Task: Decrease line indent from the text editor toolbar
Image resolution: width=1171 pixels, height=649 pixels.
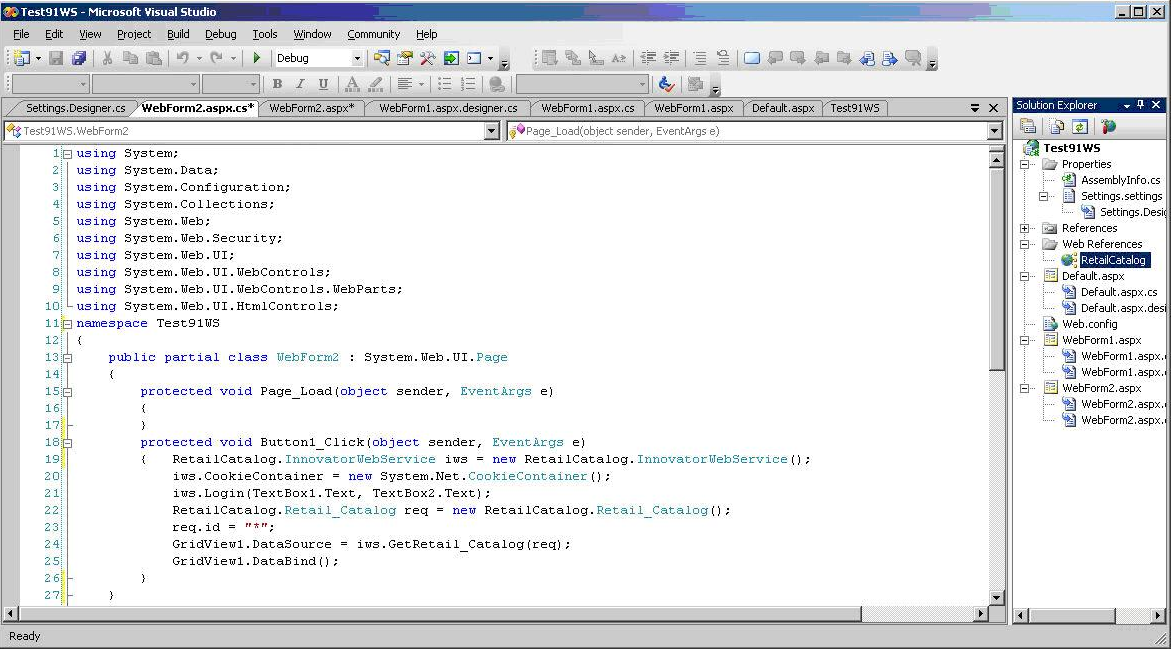Action: (x=648, y=58)
